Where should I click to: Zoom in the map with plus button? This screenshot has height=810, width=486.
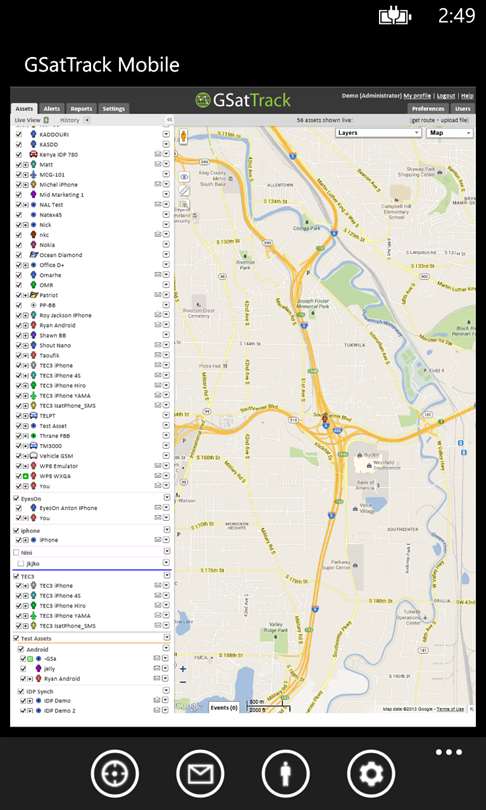coord(183,668)
